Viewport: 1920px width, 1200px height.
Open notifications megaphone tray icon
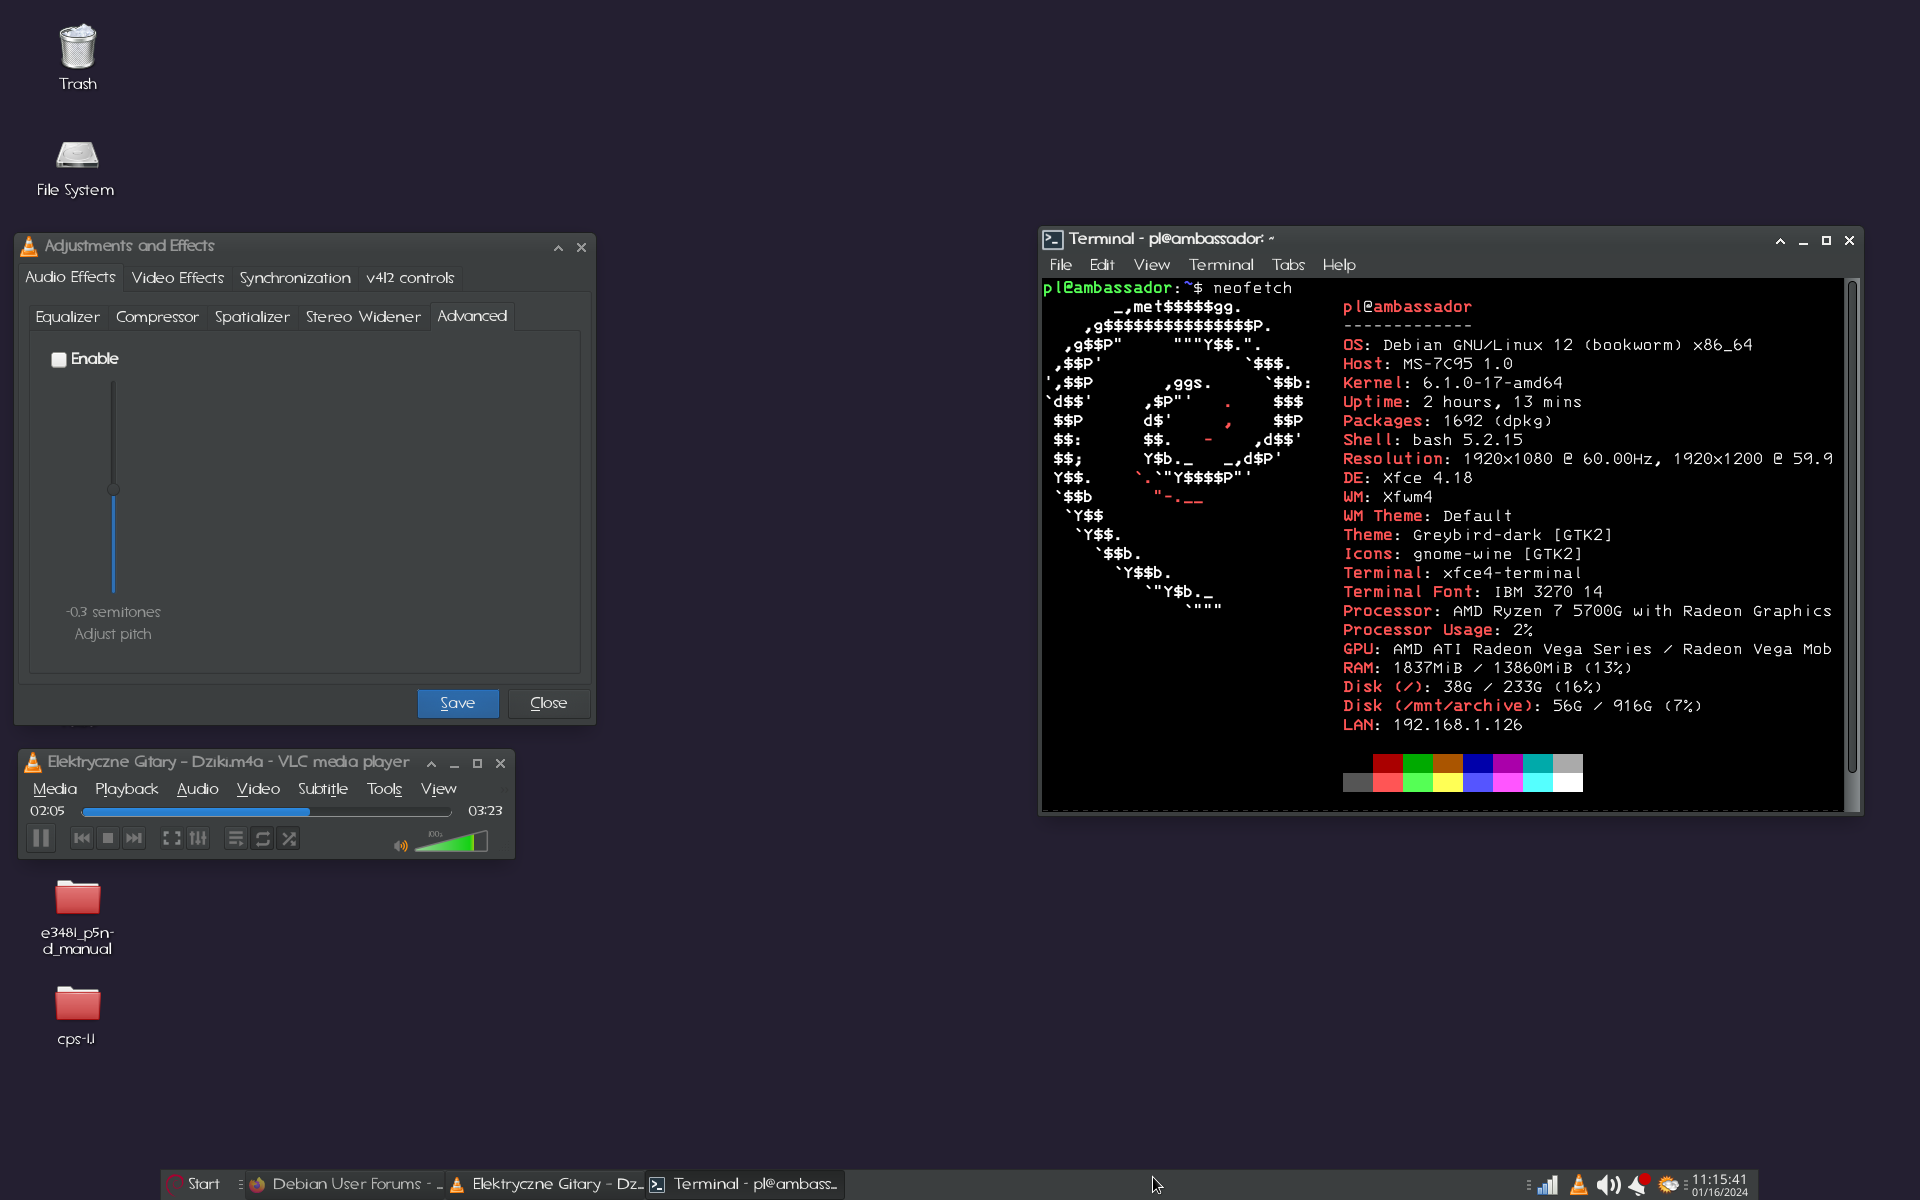pyautogui.click(x=1638, y=1185)
